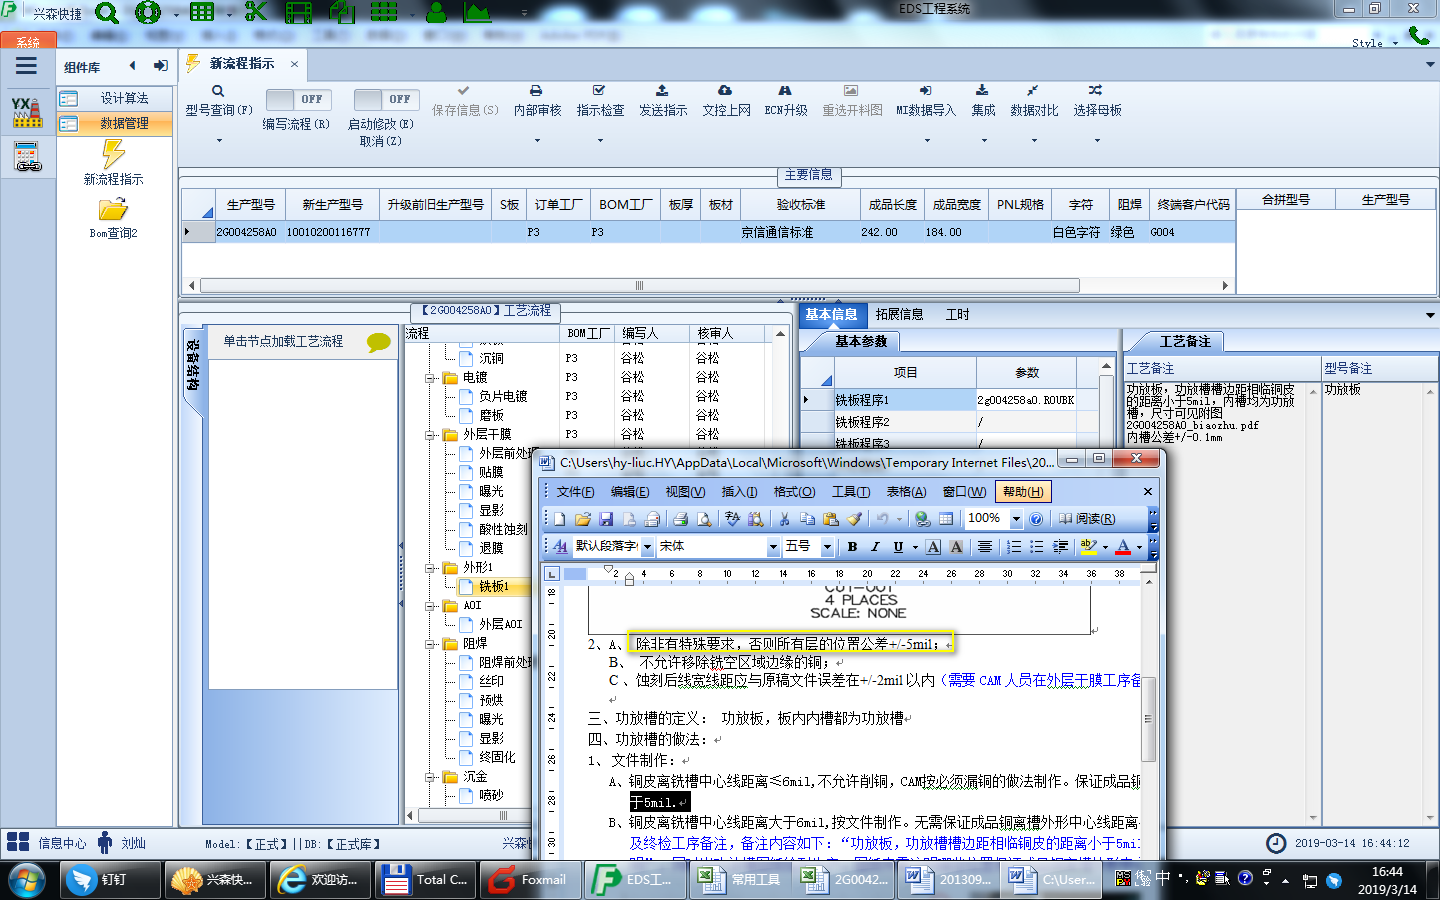Select 新流程指示 document tab
This screenshot has width=1440, height=900.
click(x=242, y=63)
